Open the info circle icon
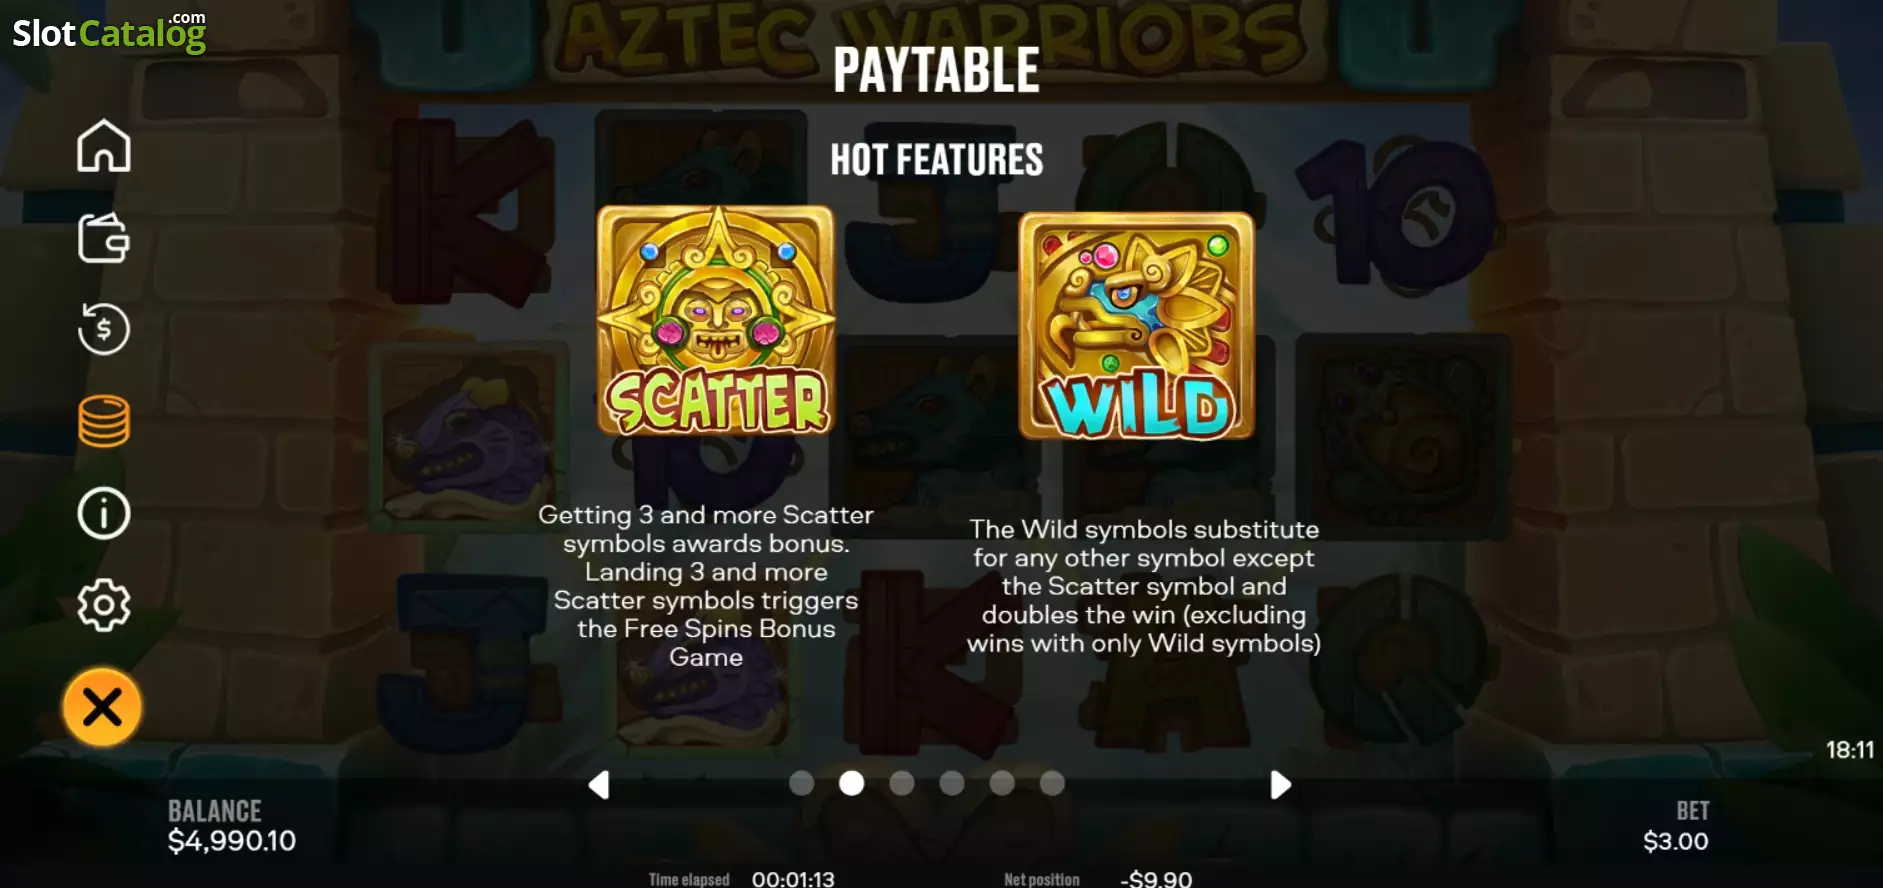The image size is (1883, 888). (x=104, y=513)
